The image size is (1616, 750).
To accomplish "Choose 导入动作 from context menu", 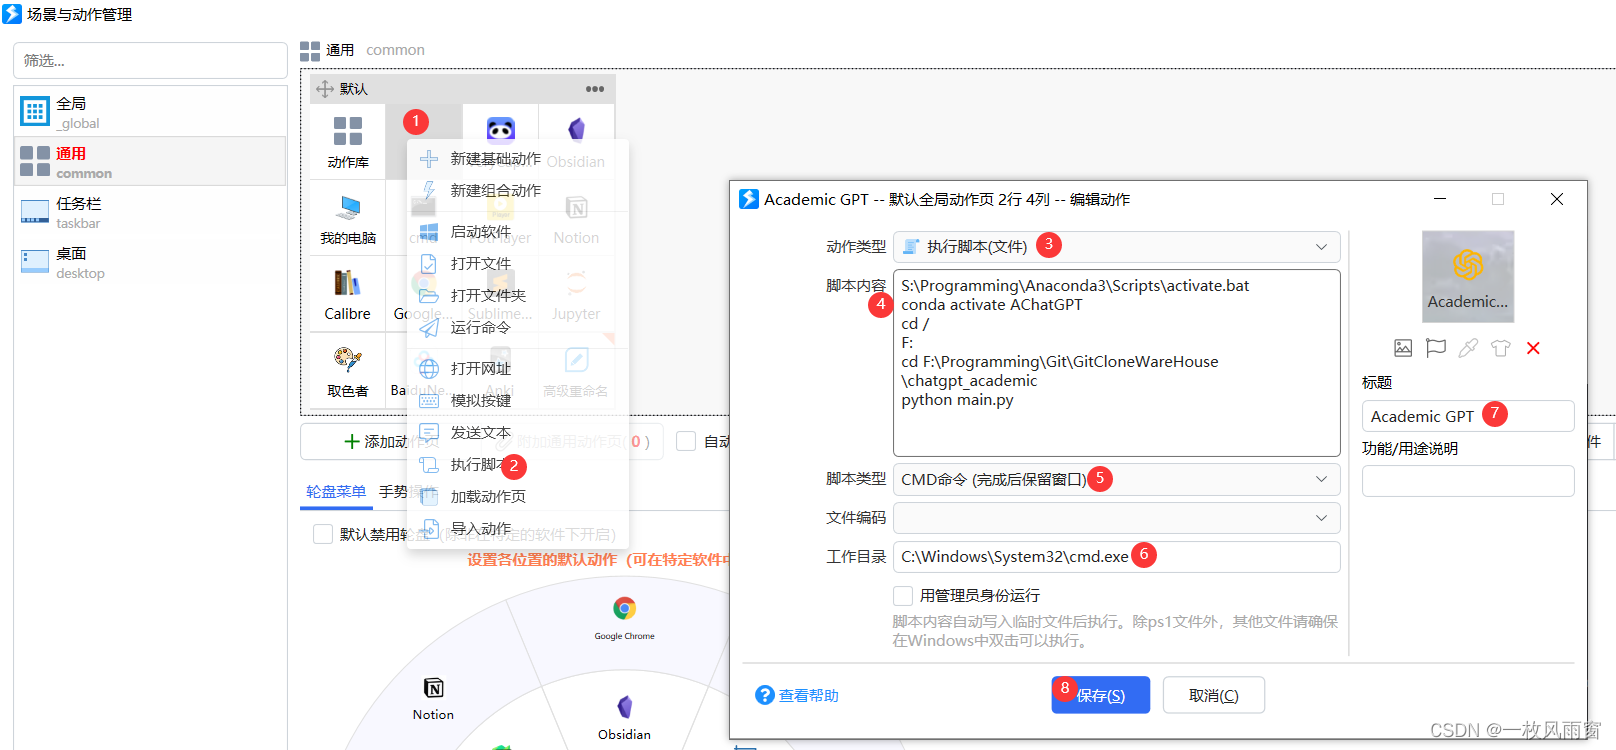I will point(517,529).
